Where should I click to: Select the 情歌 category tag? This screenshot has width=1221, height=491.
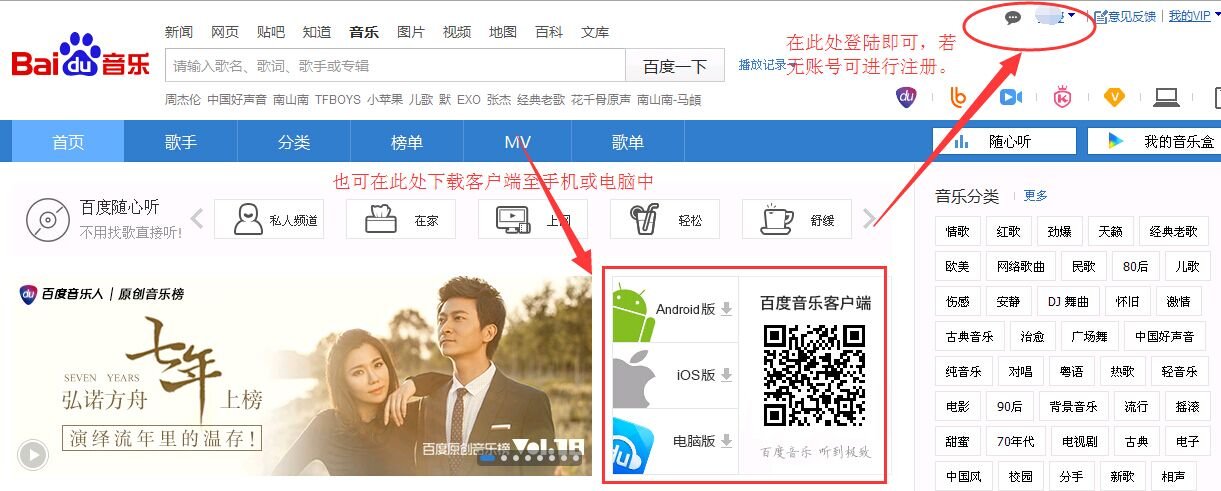point(958,231)
